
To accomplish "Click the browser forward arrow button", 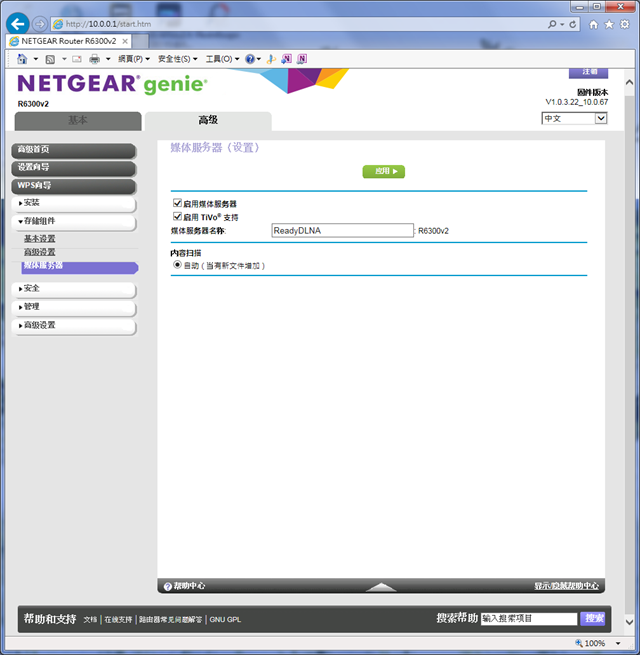I will click(40, 24).
